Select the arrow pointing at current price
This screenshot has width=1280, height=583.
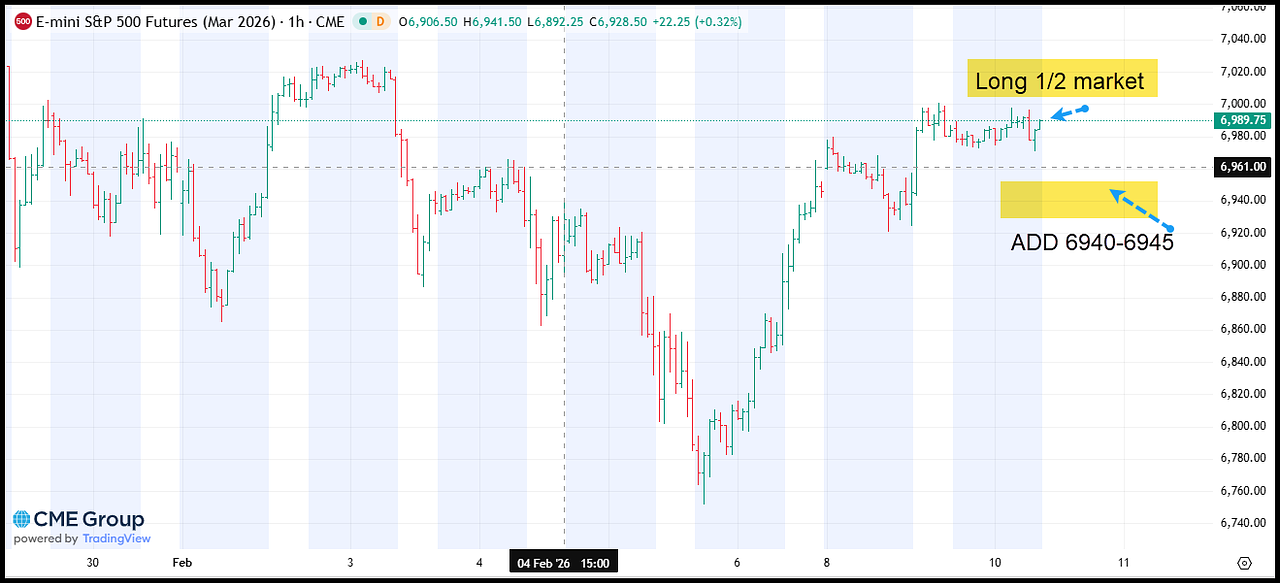pyautogui.click(x=1068, y=113)
